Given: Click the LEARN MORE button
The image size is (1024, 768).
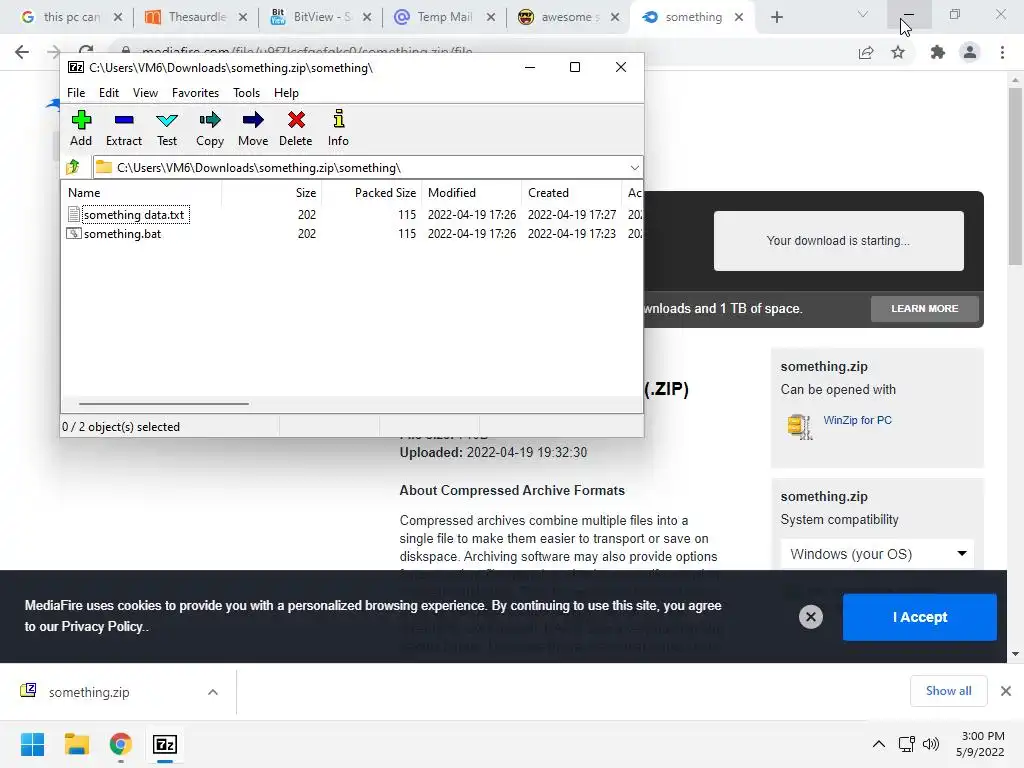Looking at the screenshot, I should tap(925, 308).
